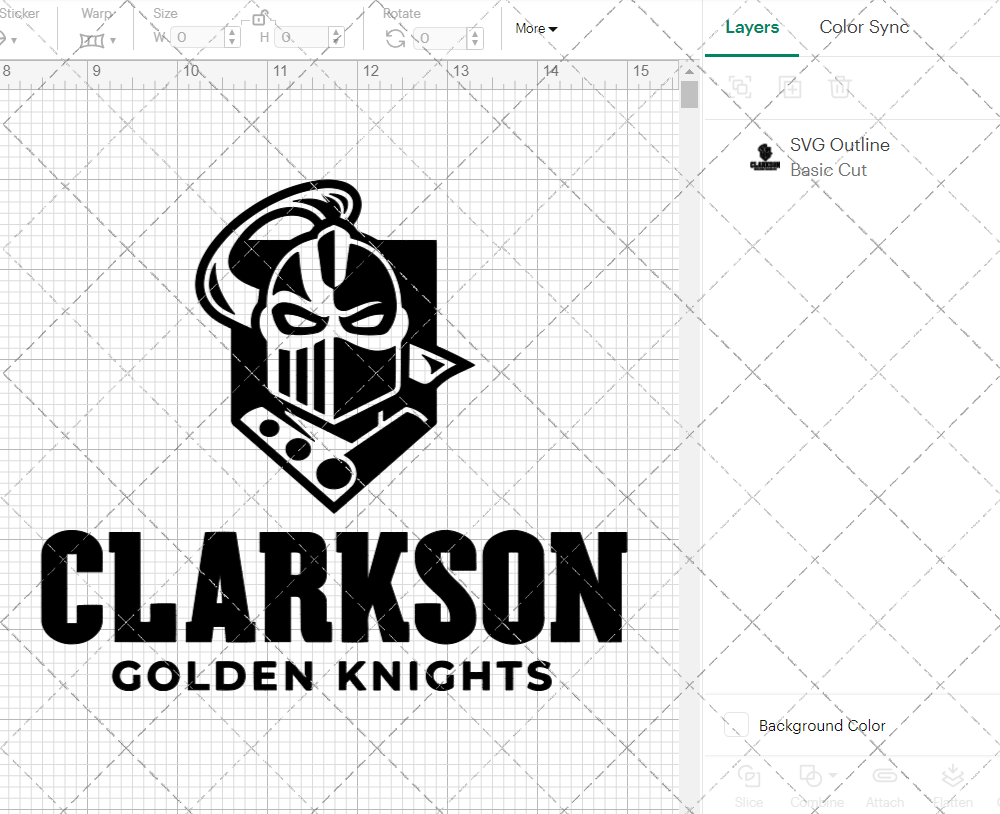Viewport: 1000px width, 814px height.
Task: Open the Combine options dropdown arrow
Action: [x=831, y=776]
